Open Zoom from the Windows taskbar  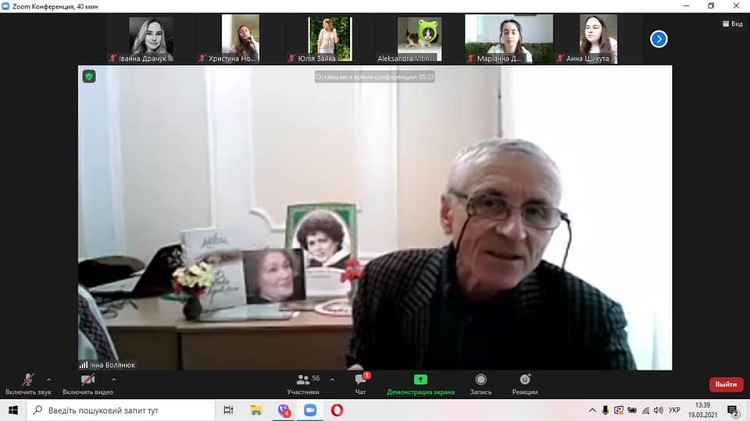pos(309,410)
